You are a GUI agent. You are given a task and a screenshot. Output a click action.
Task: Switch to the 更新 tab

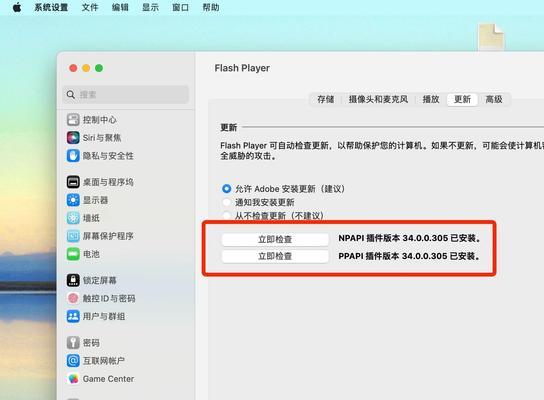[462, 100]
